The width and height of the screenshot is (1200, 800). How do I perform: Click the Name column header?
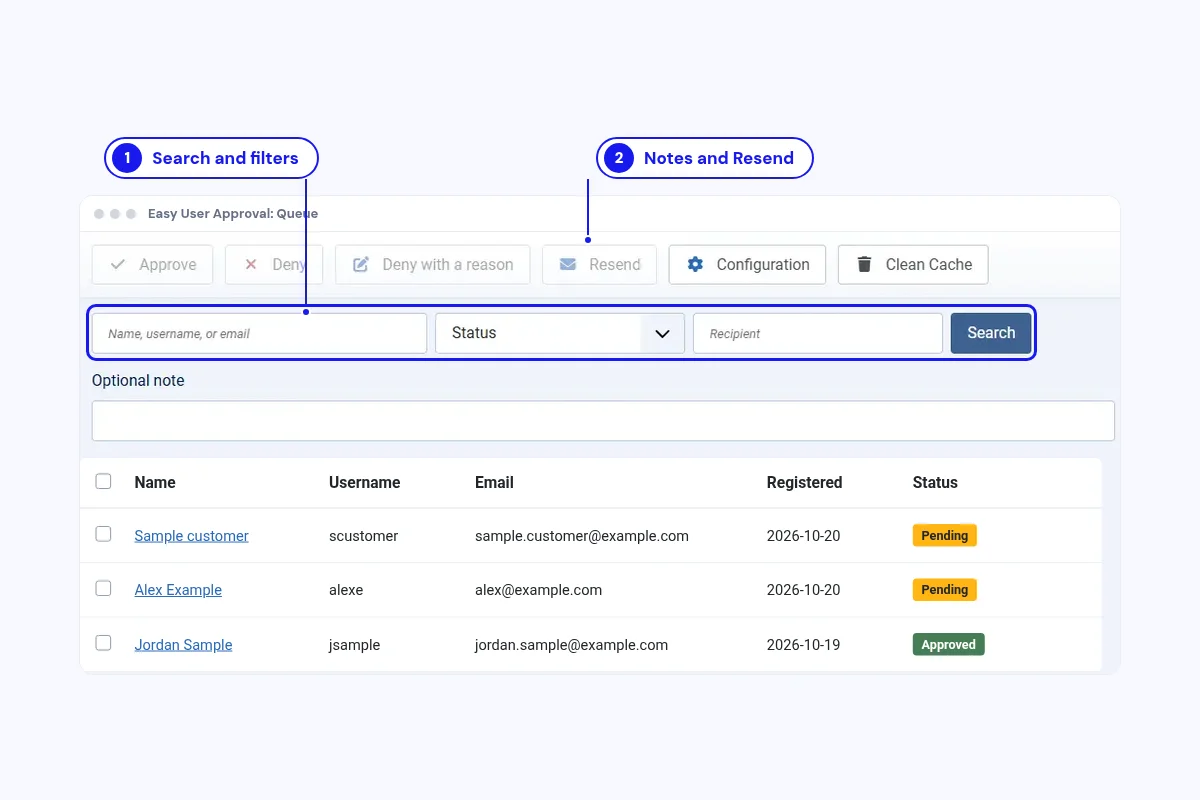155,482
